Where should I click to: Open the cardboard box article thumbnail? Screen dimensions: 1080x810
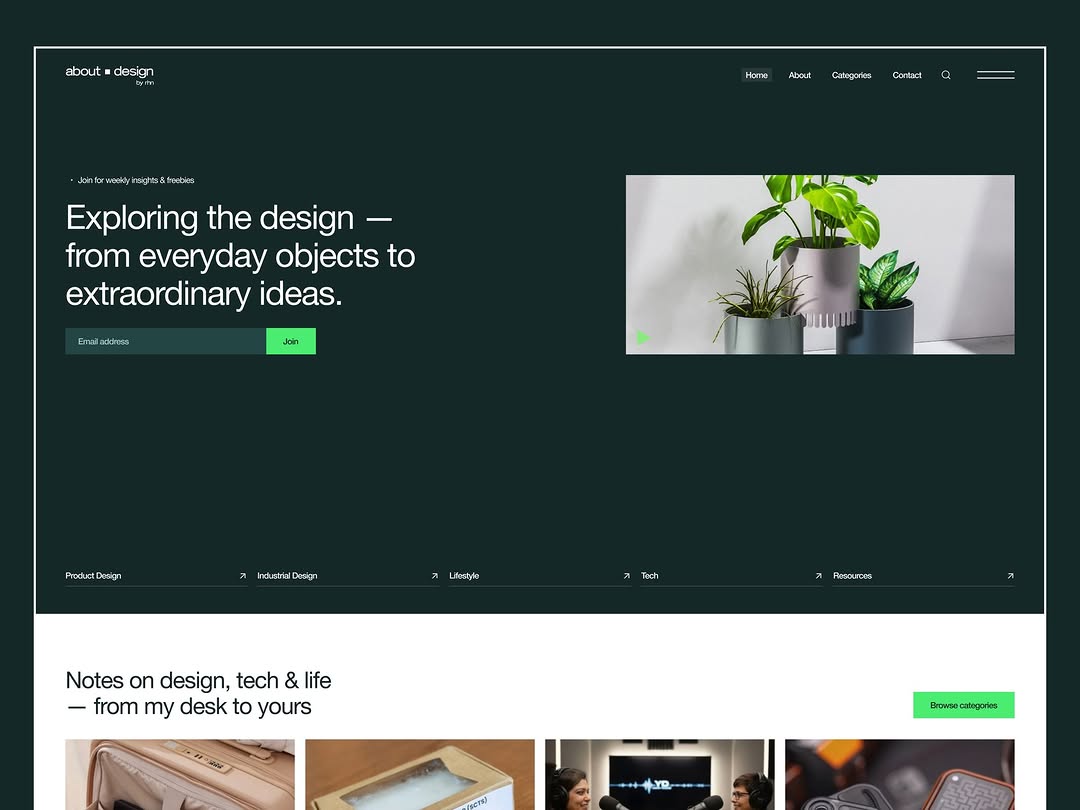coord(419,775)
